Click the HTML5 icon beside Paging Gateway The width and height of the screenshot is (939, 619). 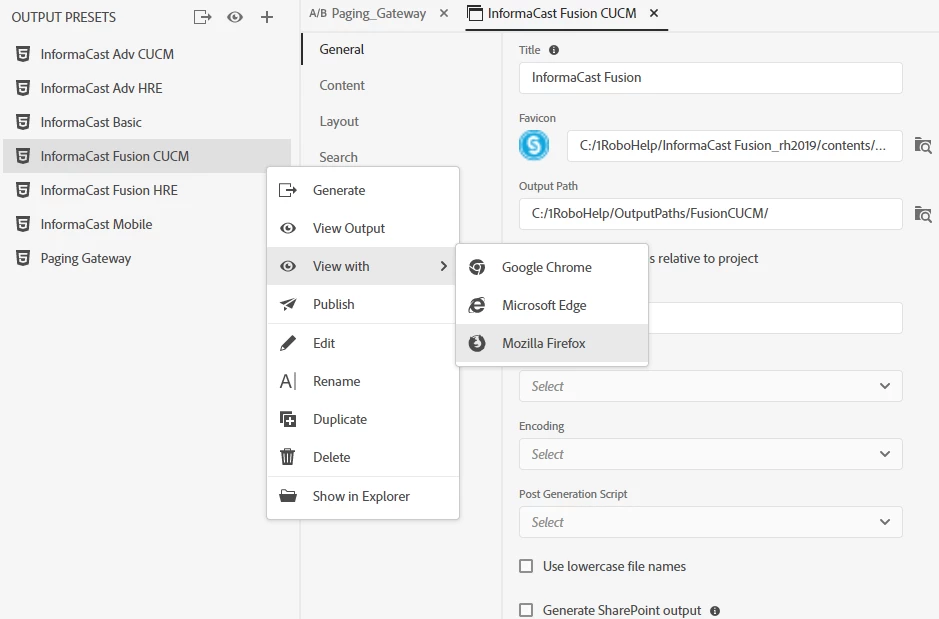click(23, 258)
